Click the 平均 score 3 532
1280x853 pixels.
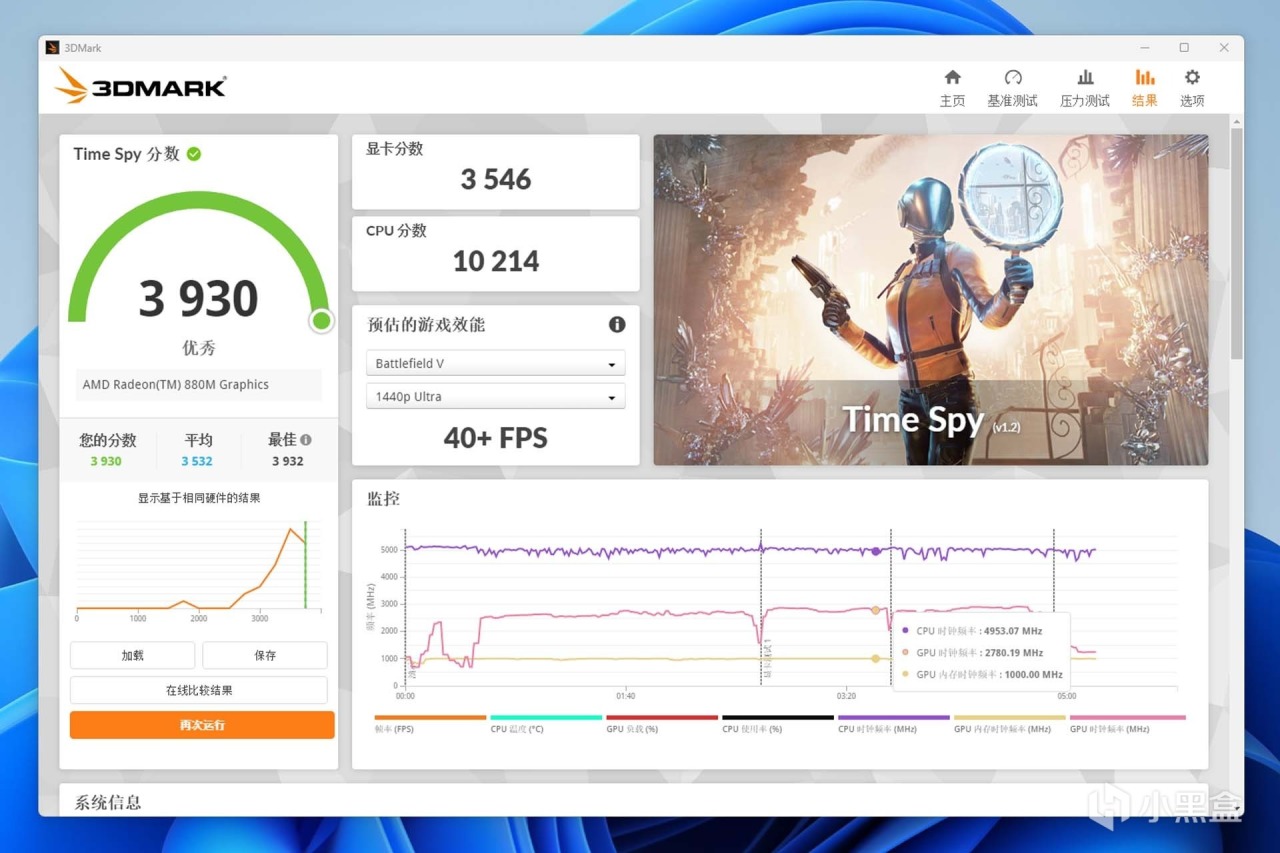(x=197, y=461)
